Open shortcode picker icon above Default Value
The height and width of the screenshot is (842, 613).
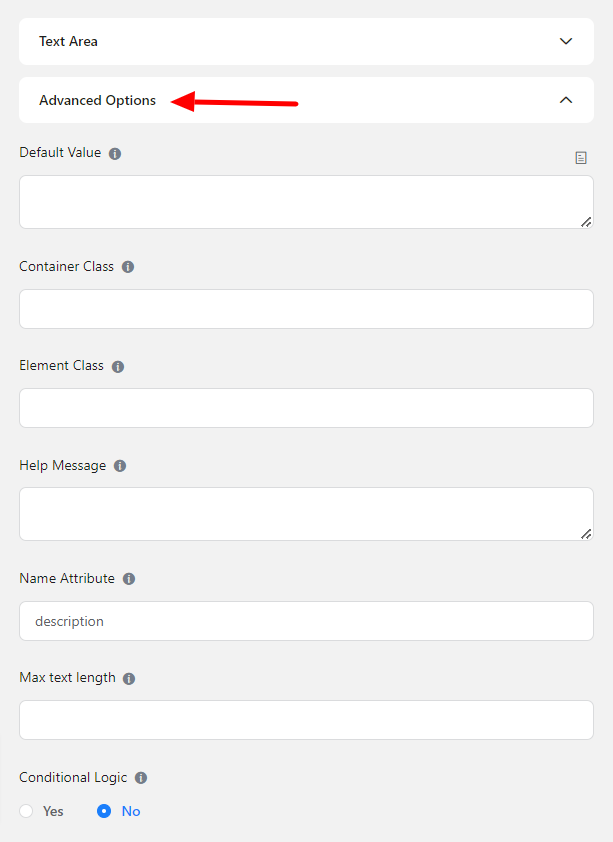[581, 158]
